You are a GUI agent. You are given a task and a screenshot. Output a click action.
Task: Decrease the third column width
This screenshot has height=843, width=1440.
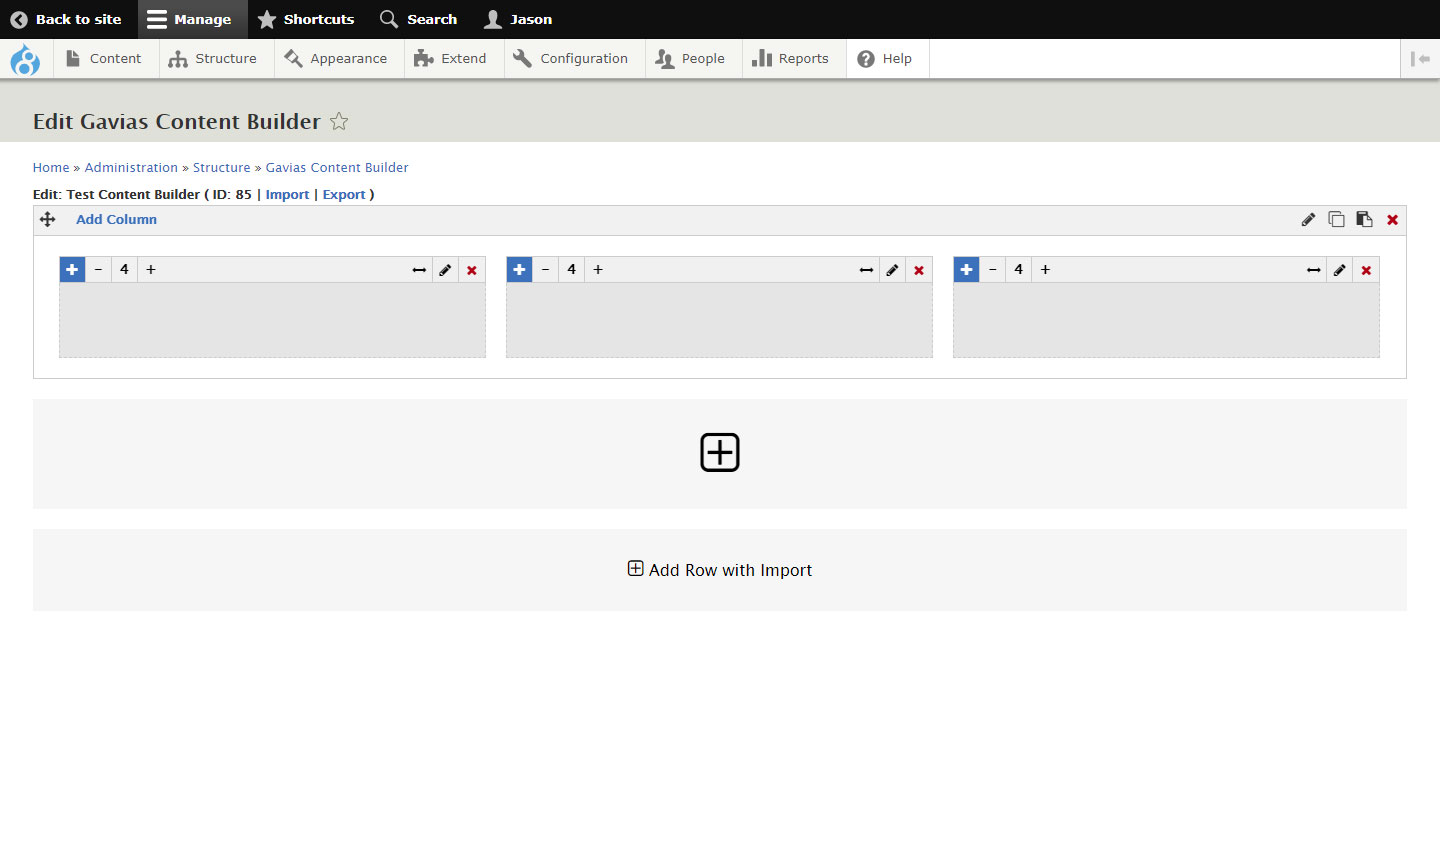[x=992, y=269]
